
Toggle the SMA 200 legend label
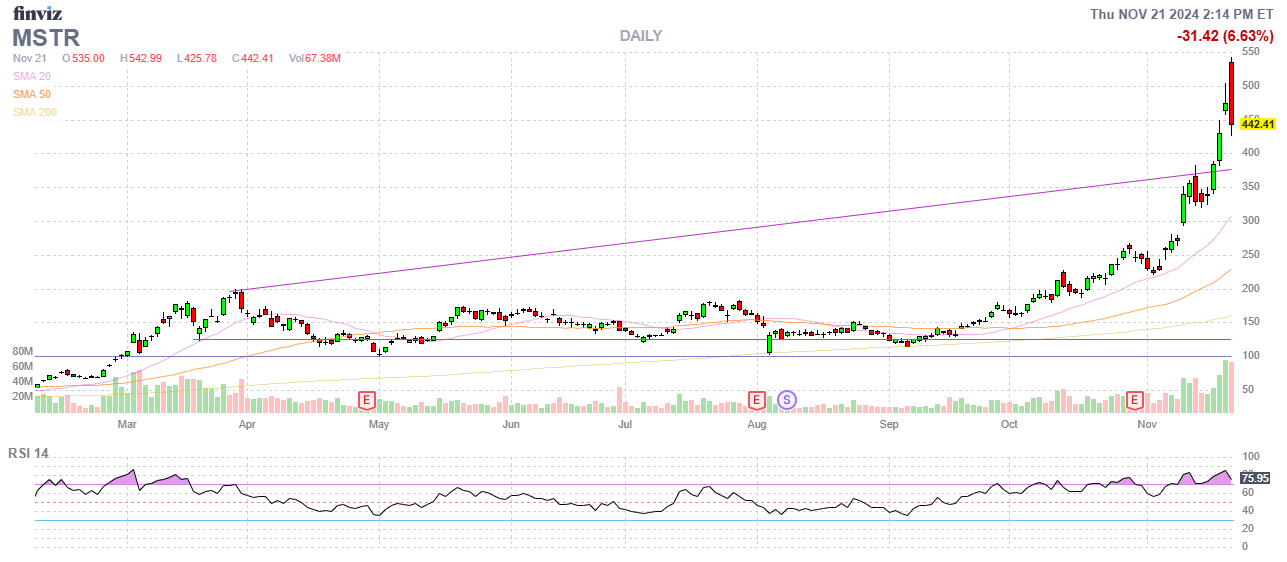point(35,112)
